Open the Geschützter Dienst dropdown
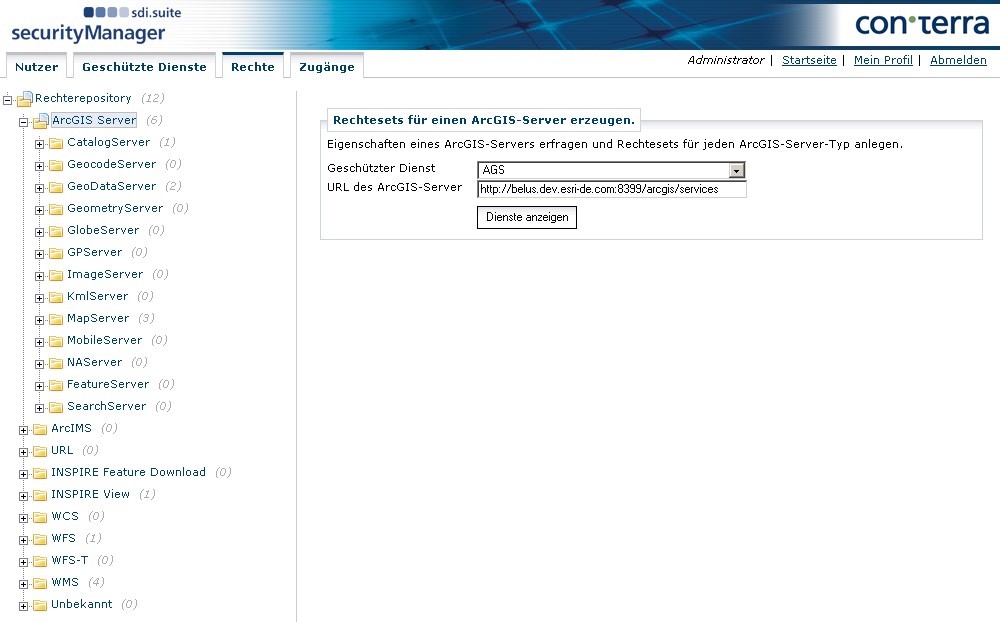Screen dimensions: 1000x622 pos(737,171)
